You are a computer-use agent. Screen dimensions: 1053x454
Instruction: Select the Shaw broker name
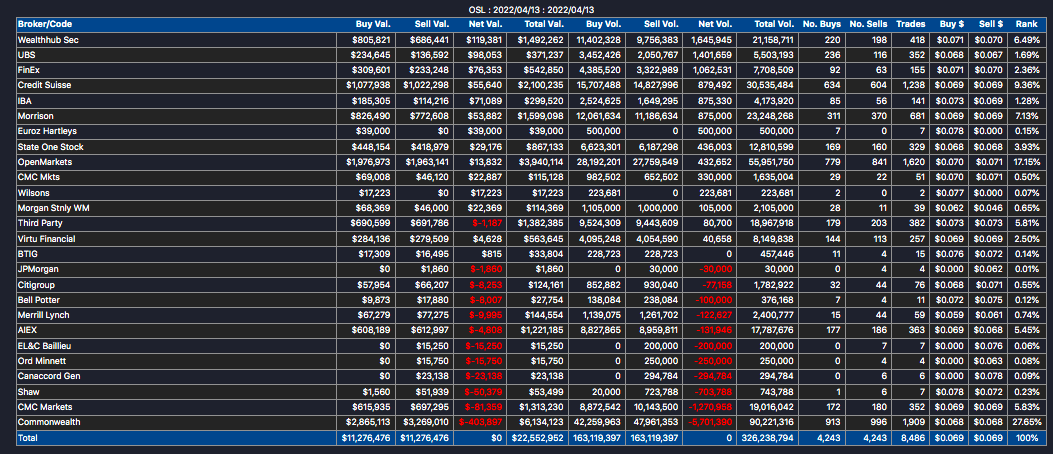[29, 392]
